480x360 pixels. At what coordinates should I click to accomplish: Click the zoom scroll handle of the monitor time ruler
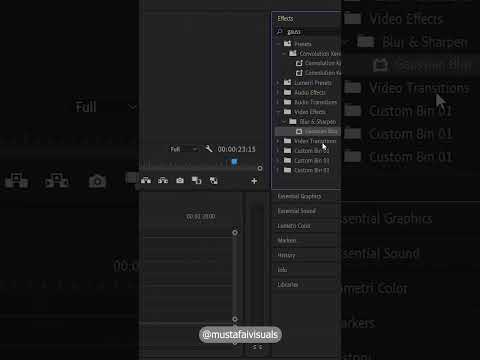pyautogui.click(x=260, y=168)
